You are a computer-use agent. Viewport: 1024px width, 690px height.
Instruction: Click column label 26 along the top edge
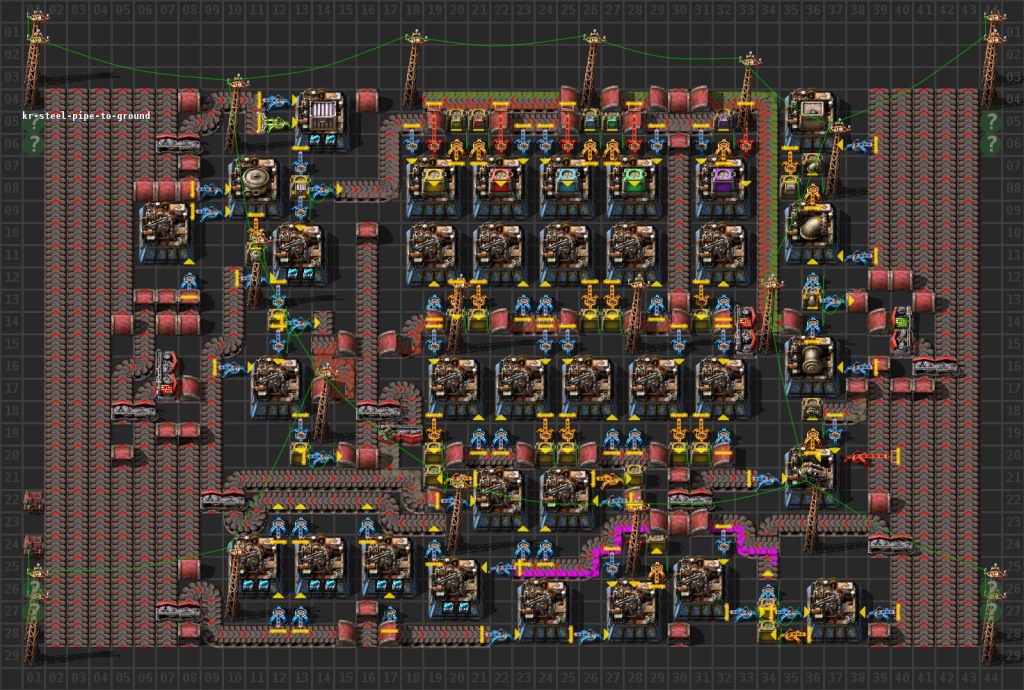tap(589, 10)
